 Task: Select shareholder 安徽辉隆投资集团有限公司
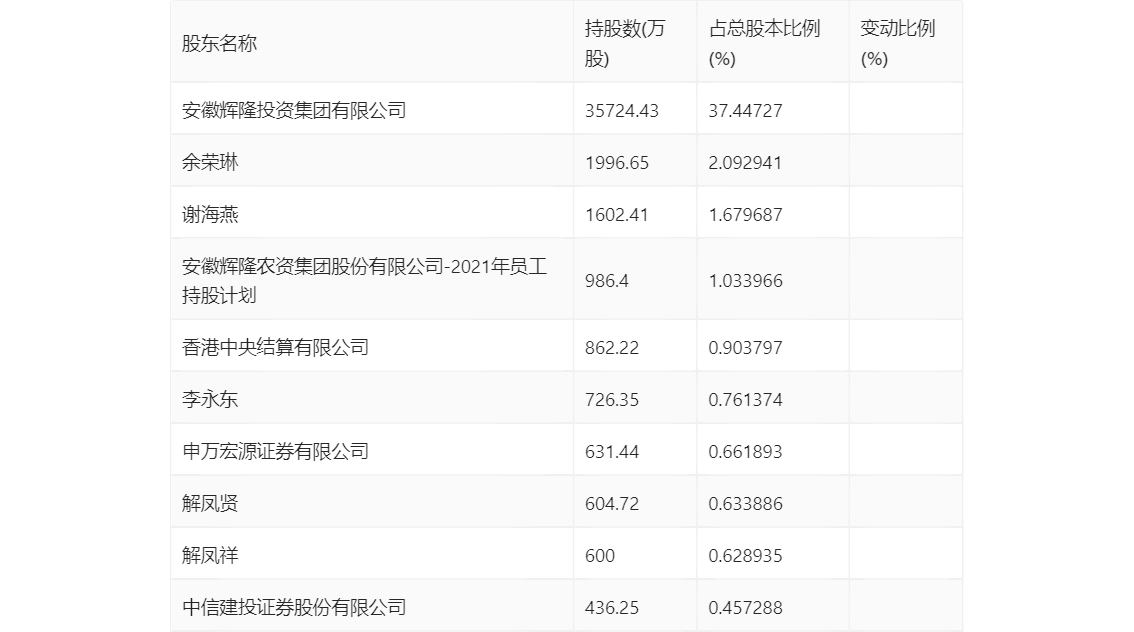(294, 111)
